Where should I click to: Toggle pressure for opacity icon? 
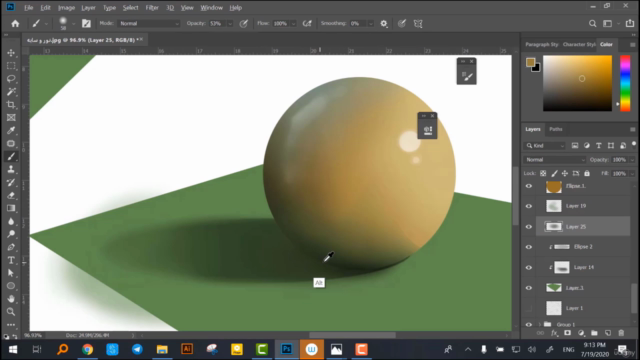(x=243, y=24)
